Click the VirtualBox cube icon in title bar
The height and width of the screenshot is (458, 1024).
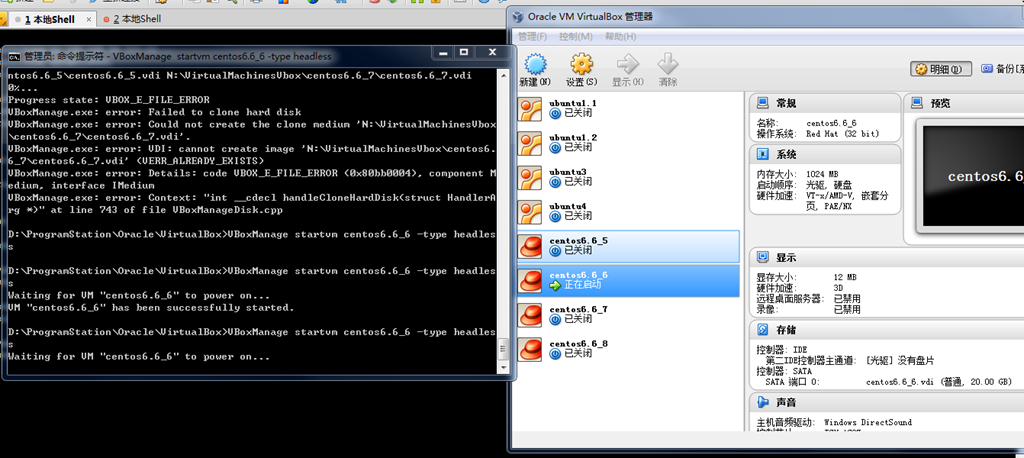click(519, 16)
